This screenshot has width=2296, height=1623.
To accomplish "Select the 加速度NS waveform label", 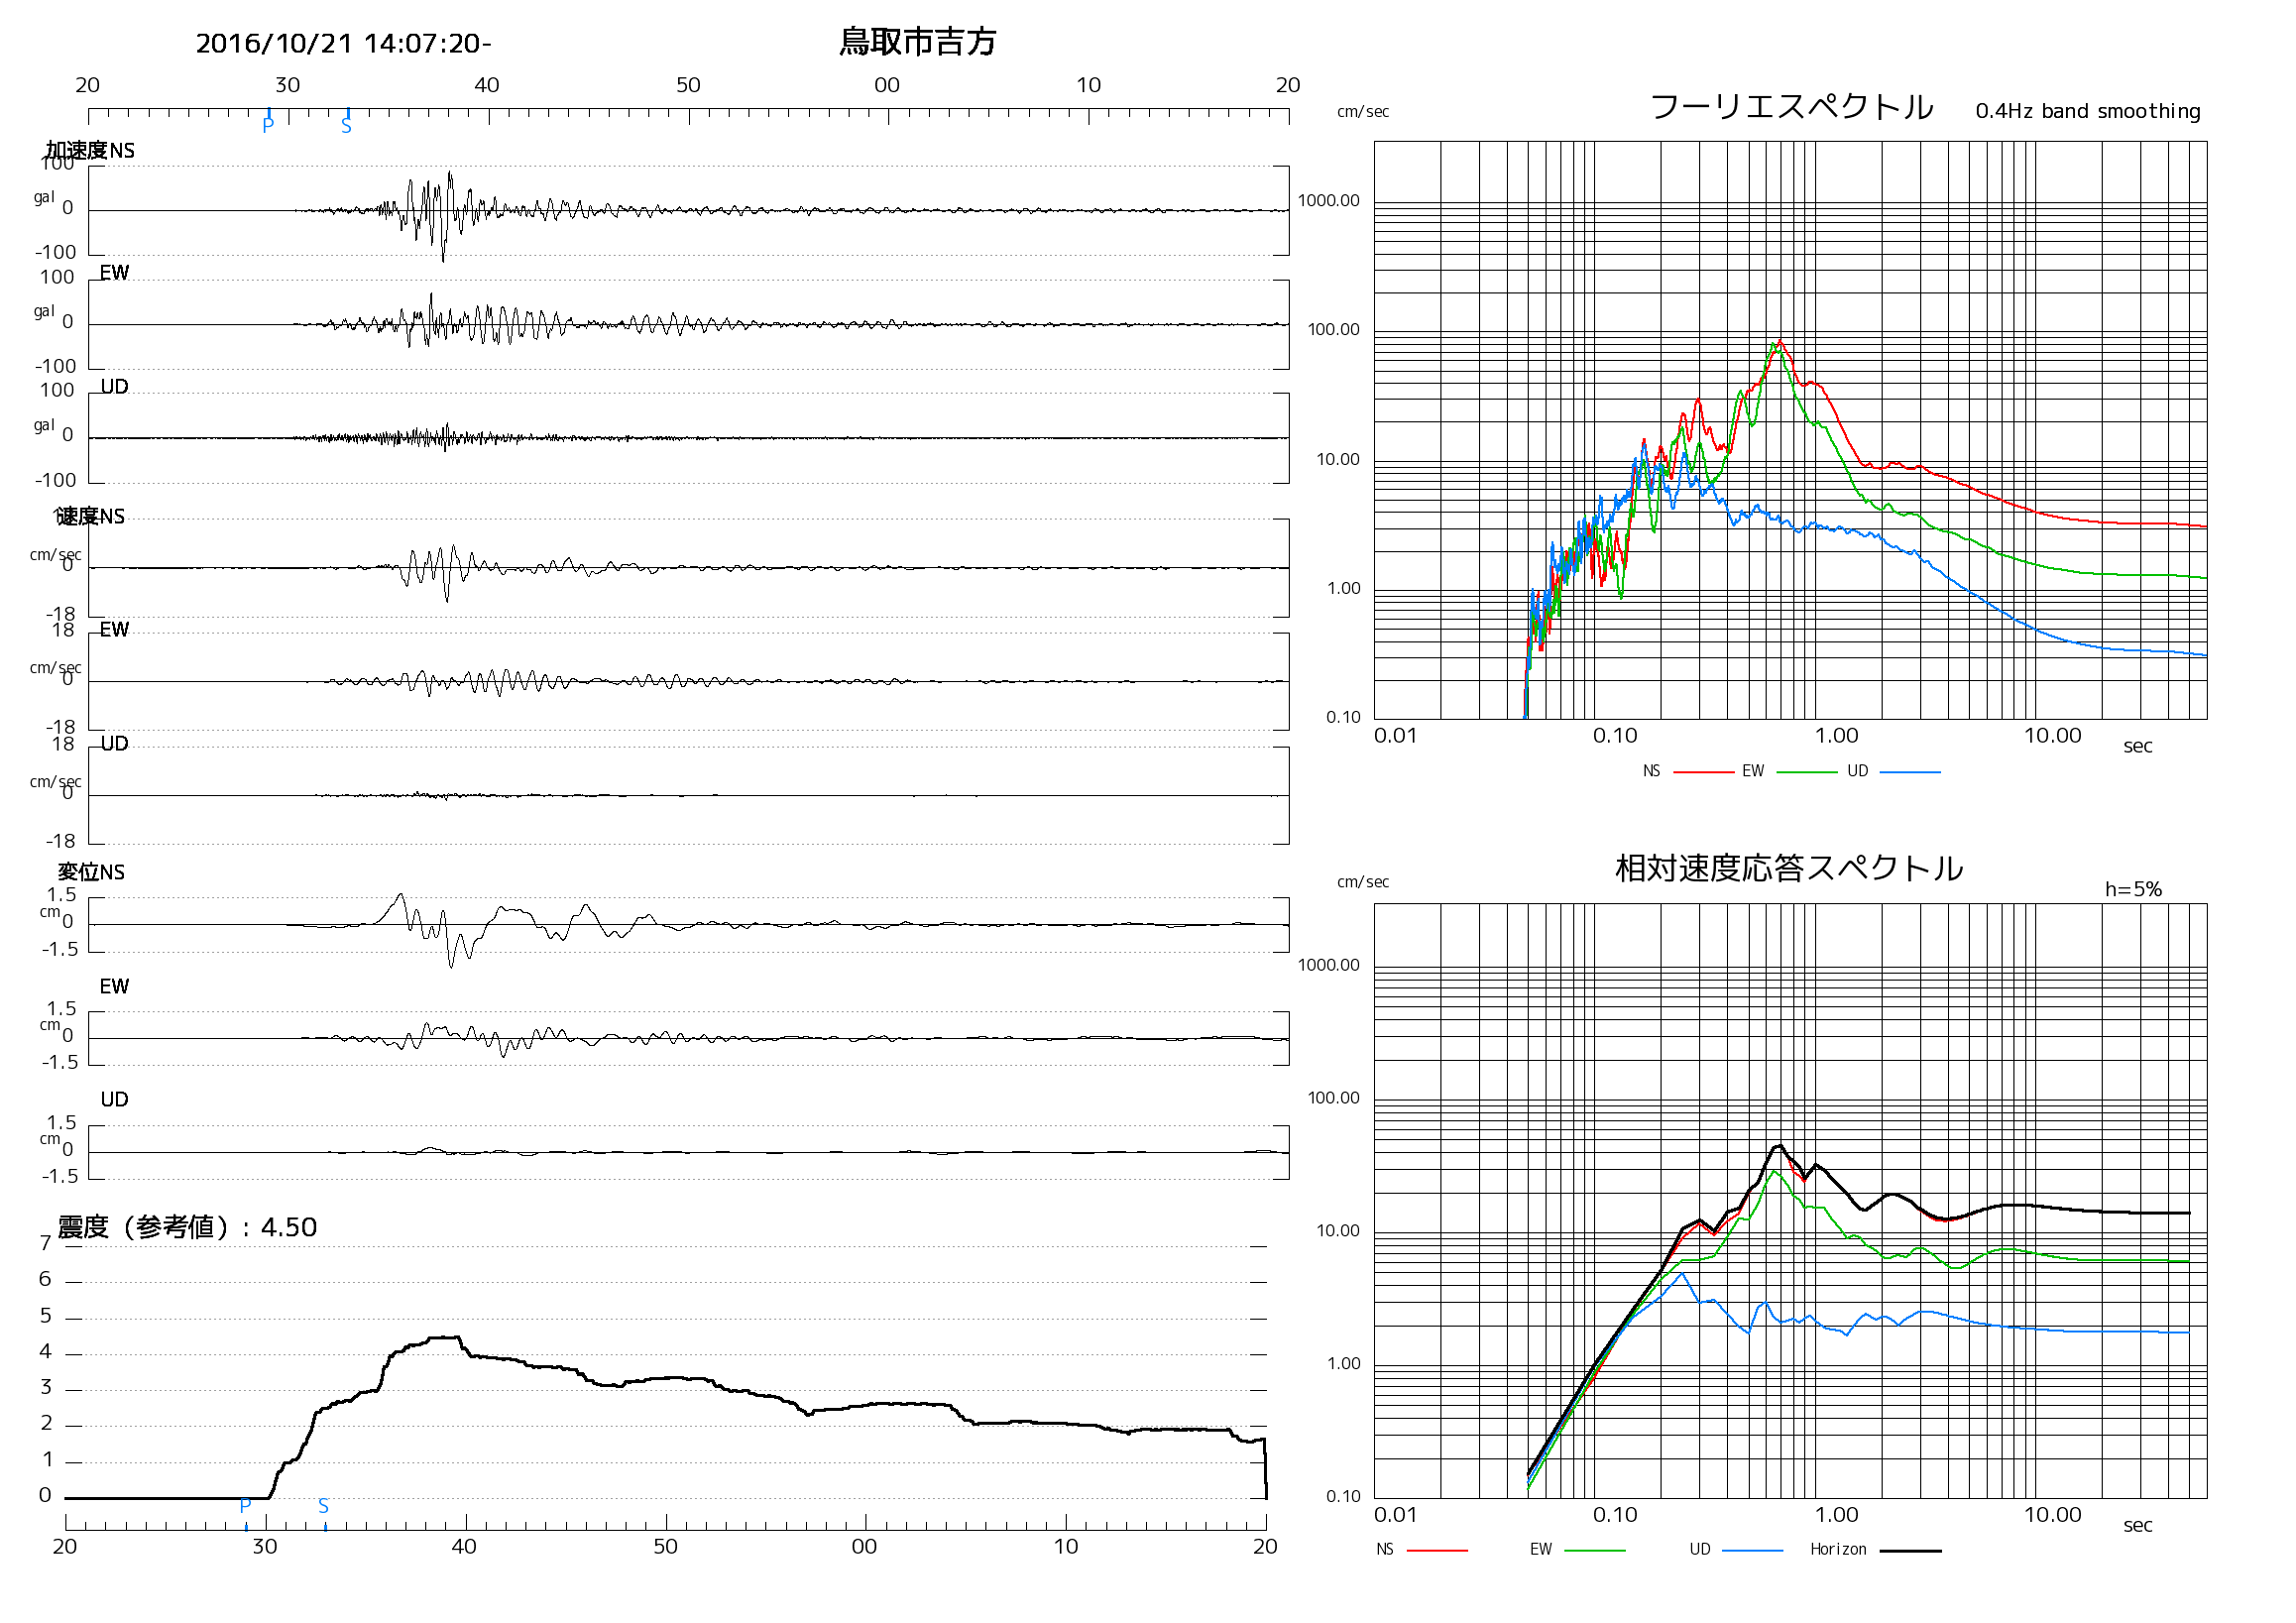I will [90, 151].
